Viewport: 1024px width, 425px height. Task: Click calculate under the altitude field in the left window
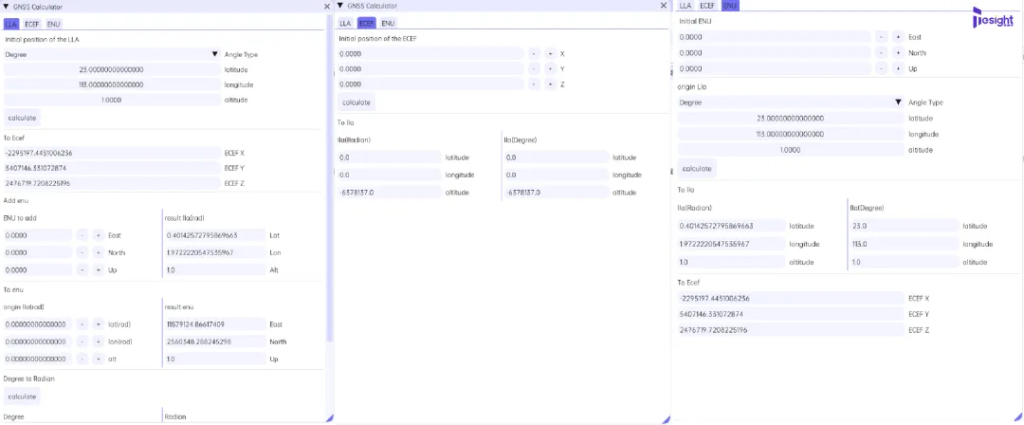point(22,118)
